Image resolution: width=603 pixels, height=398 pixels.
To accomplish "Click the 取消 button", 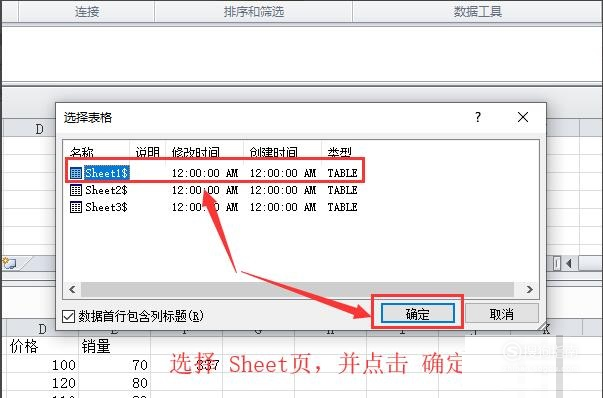I will tap(501, 314).
